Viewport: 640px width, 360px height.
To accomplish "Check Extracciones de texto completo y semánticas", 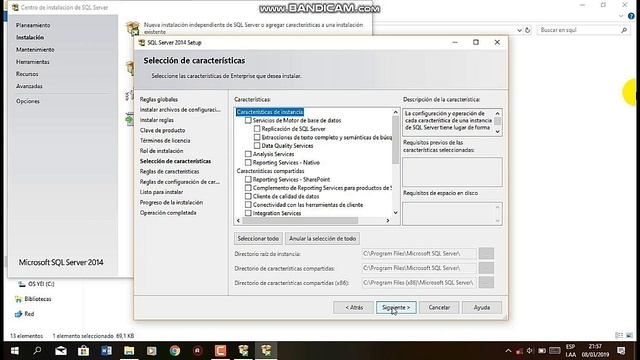I will pos(257,137).
